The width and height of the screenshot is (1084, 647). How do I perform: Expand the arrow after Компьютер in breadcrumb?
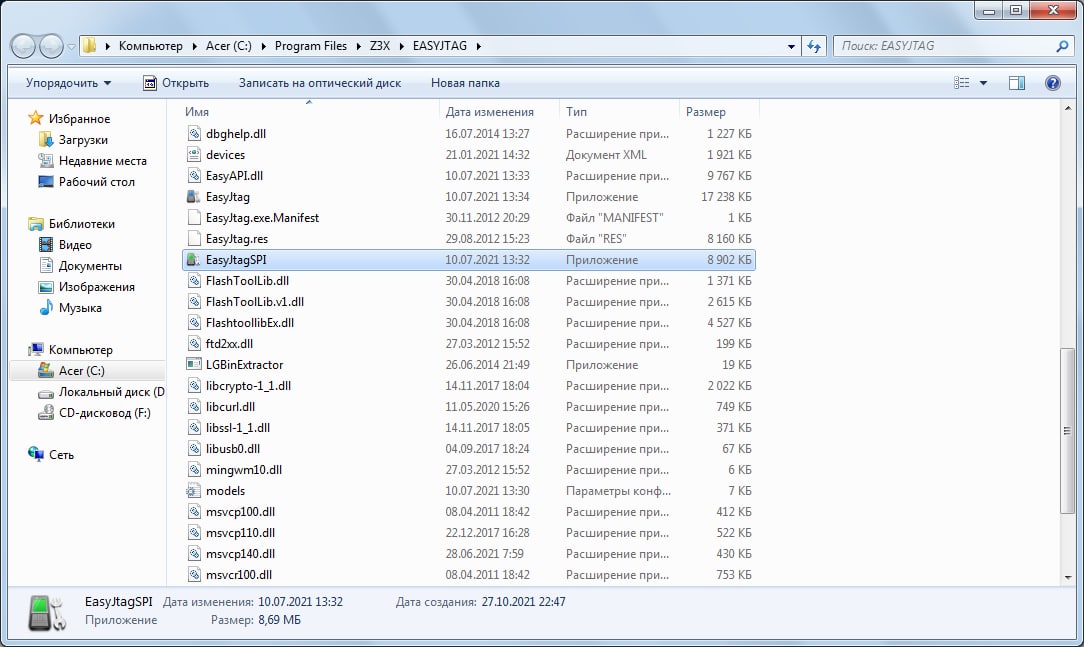[194, 46]
